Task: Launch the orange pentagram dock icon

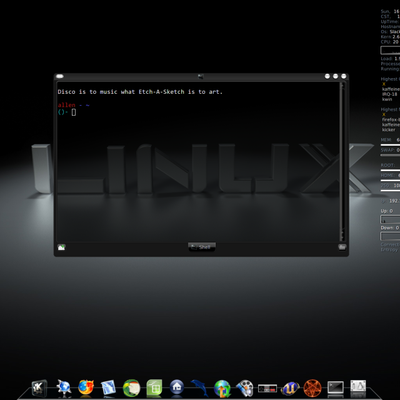Action: pyautogui.click(x=312, y=388)
